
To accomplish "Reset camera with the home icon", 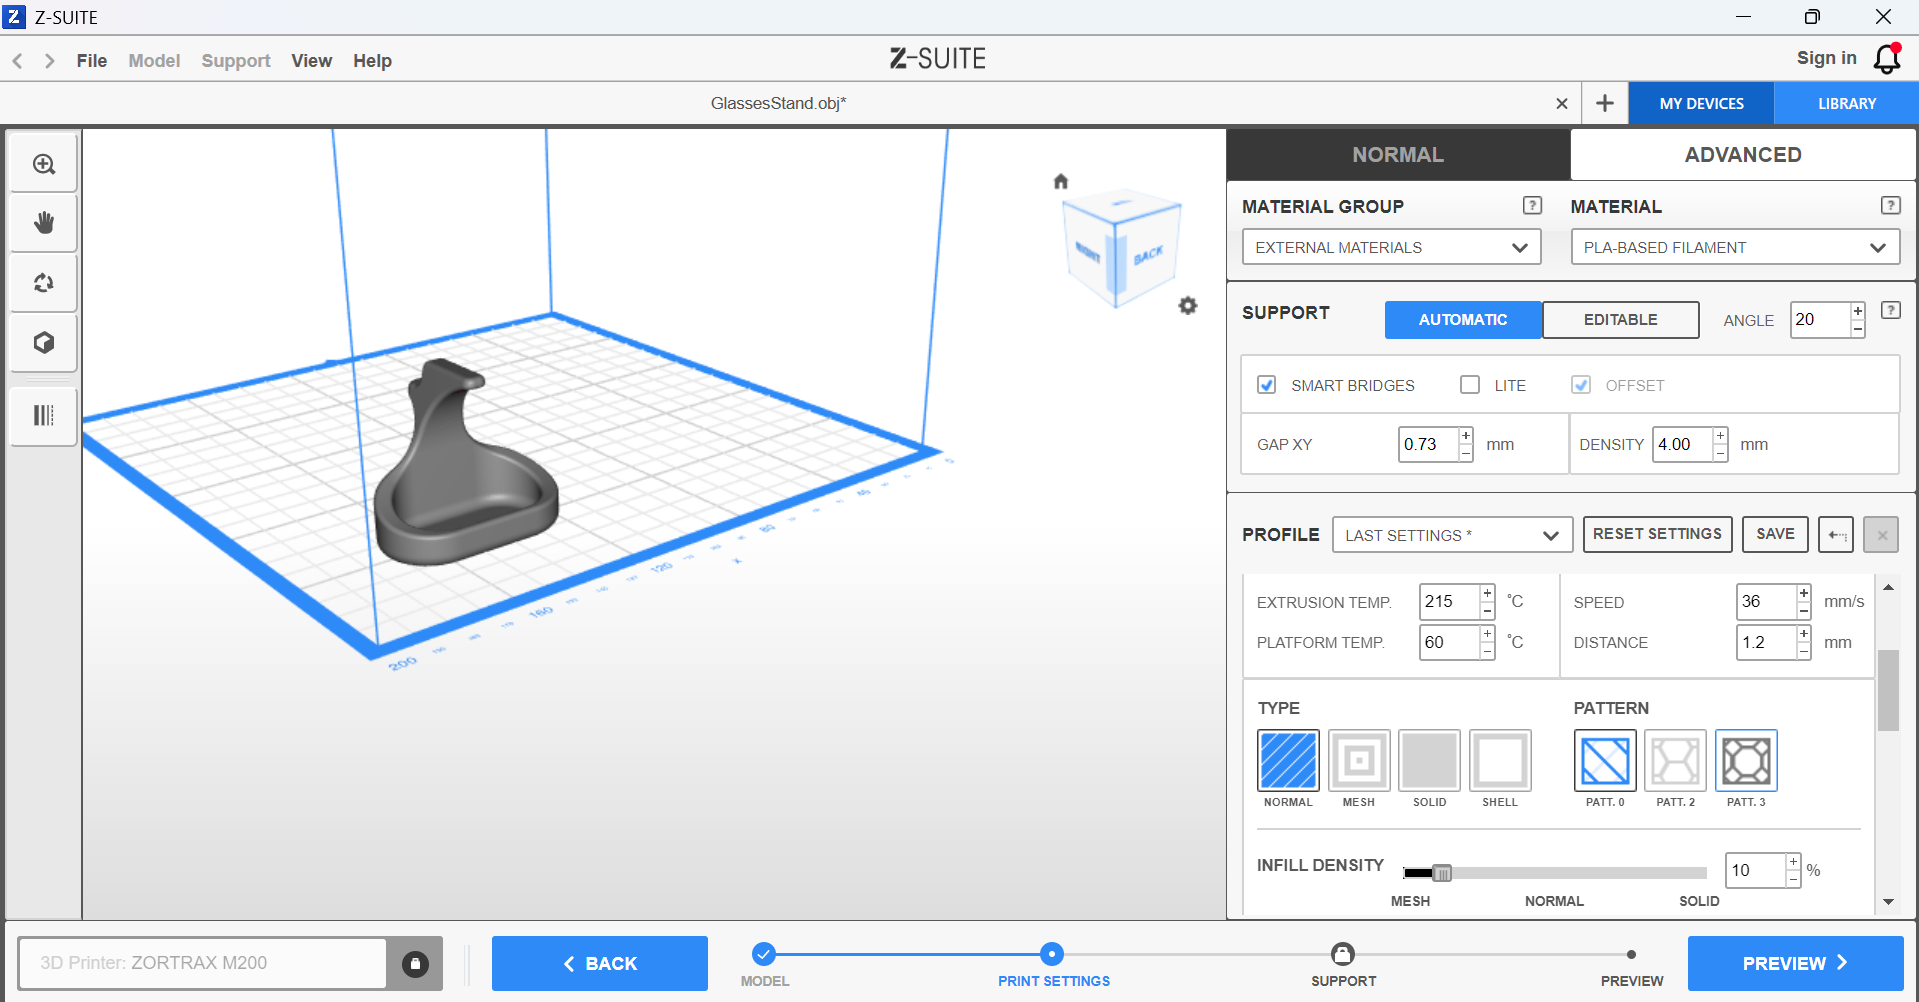I will click(1061, 181).
